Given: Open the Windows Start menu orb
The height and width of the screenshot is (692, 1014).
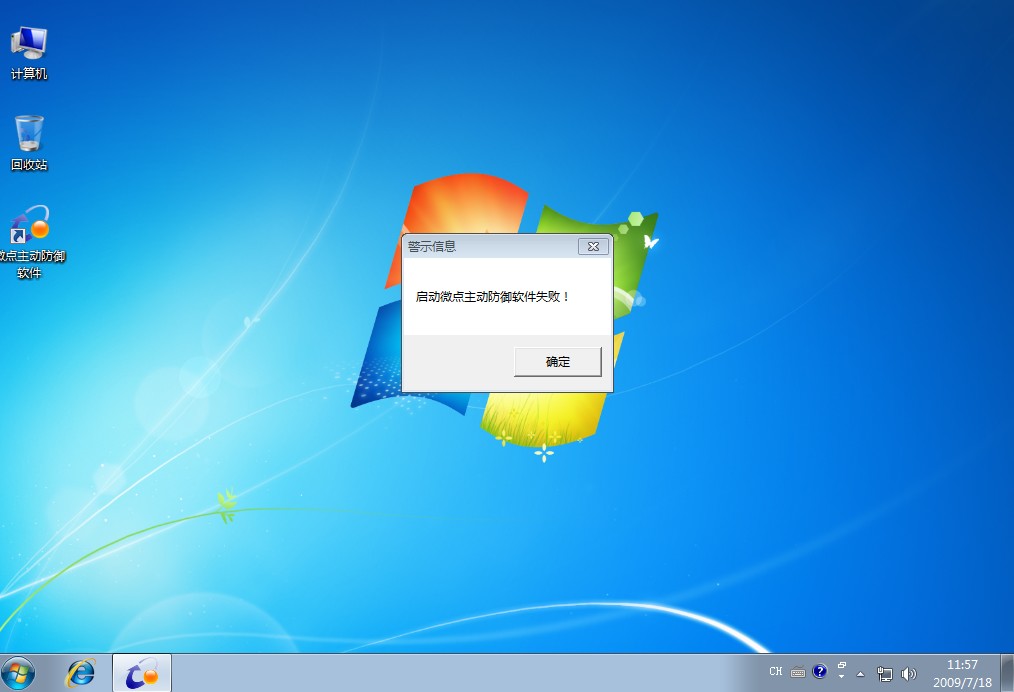Looking at the screenshot, I should [18, 674].
